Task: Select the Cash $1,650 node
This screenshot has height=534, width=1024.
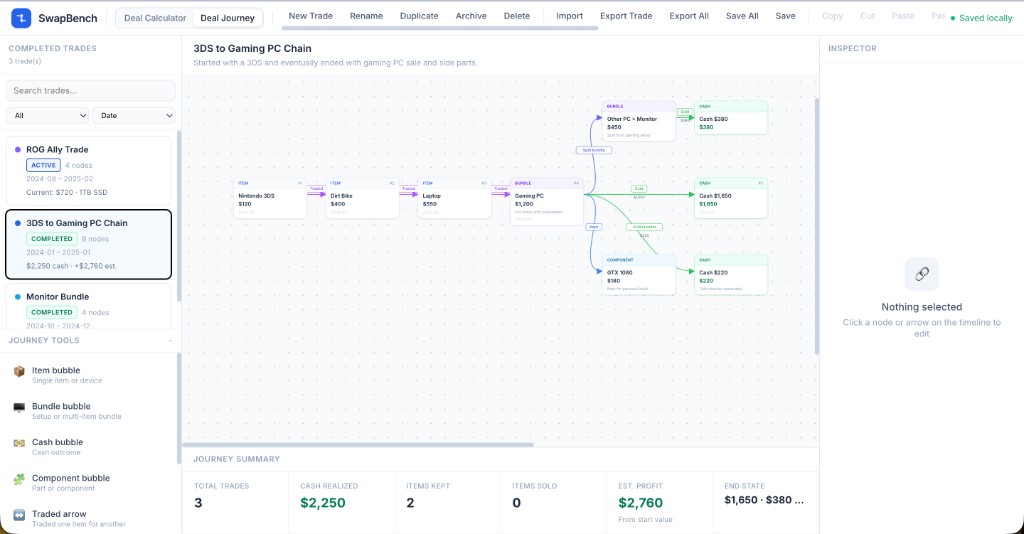Action: pyautogui.click(x=731, y=198)
